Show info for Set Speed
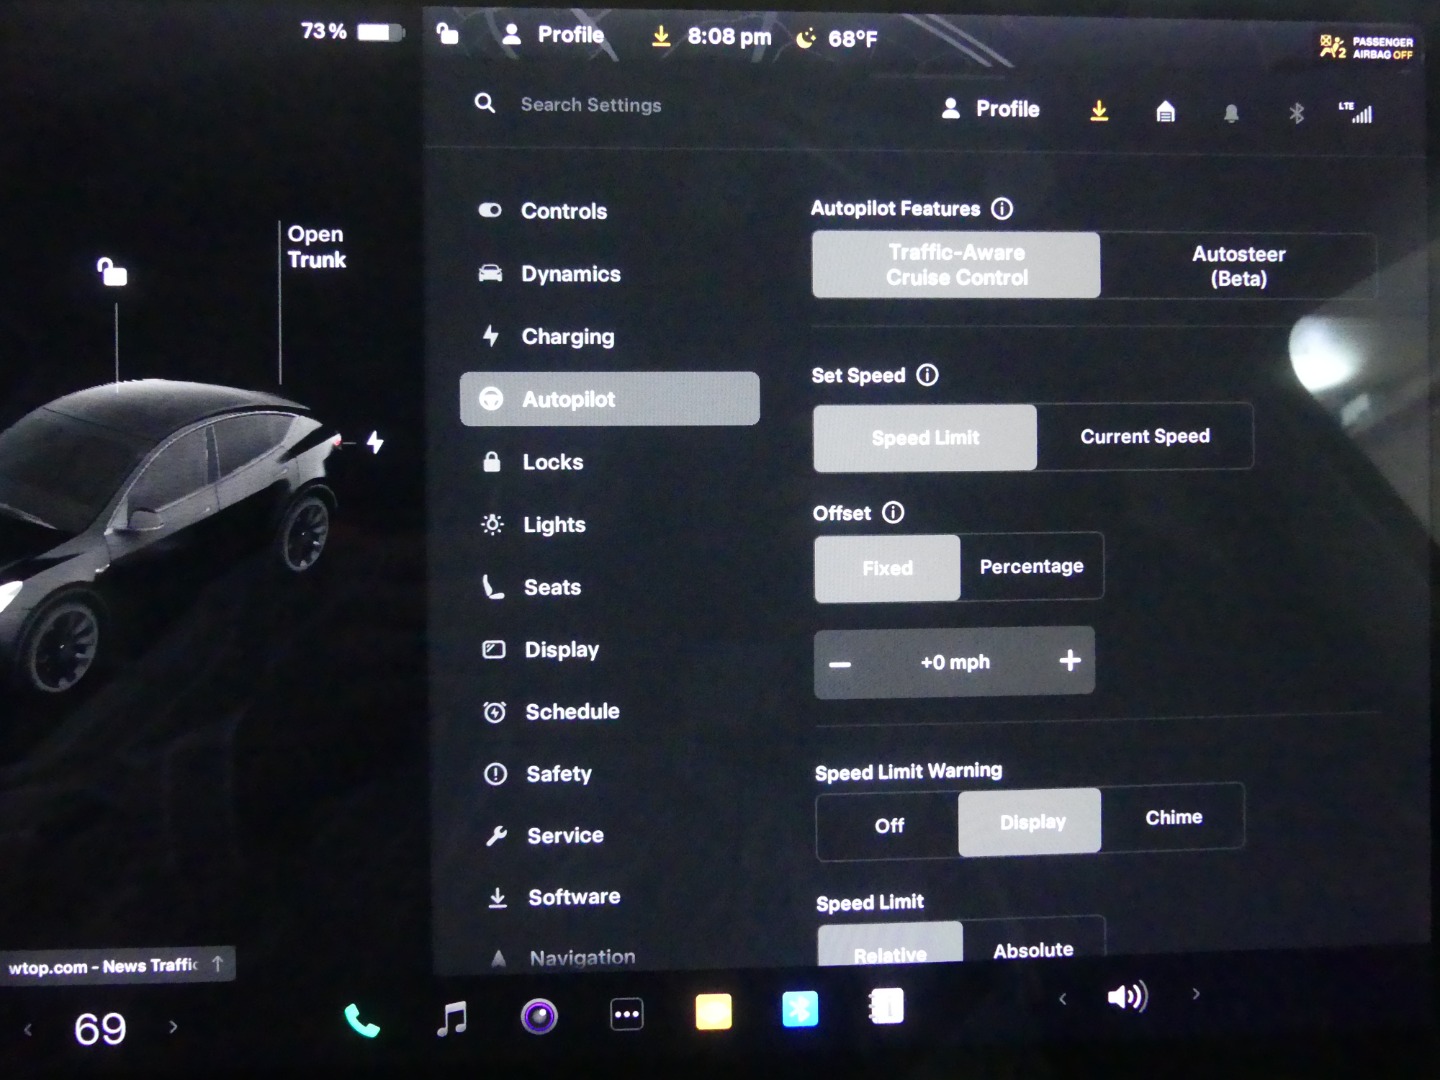This screenshot has height=1080, width=1440. point(928,375)
